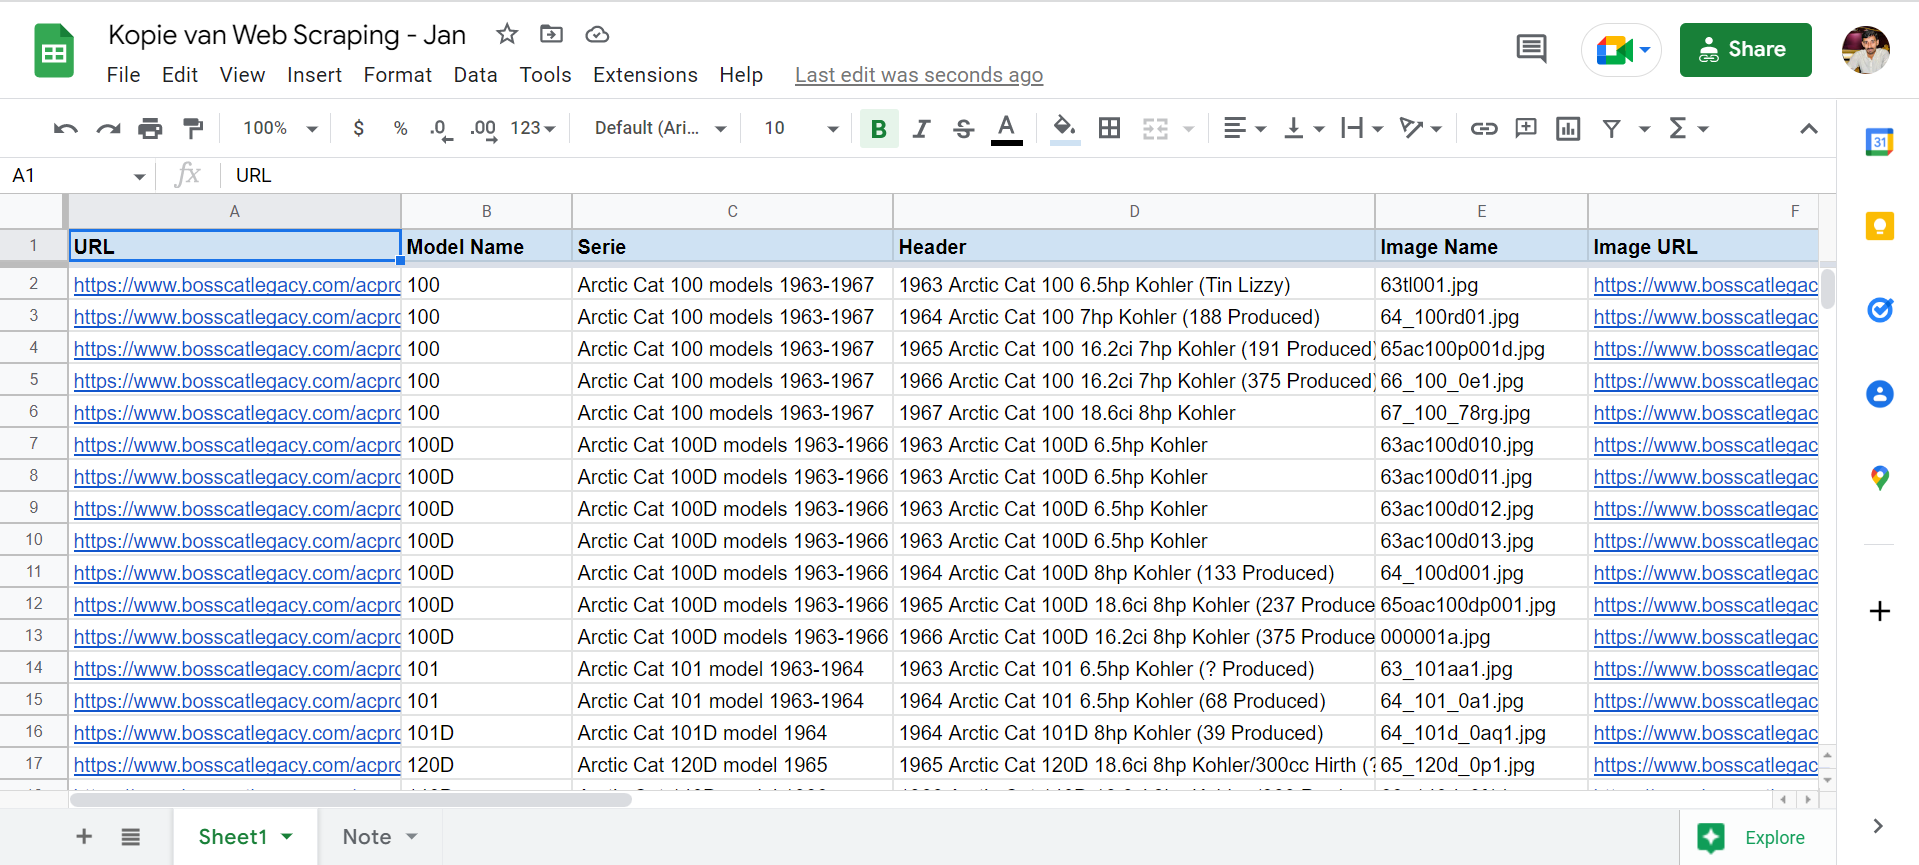The height and width of the screenshot is (865, 1919).
Task: Open the borders menu
Action: click(1109, 128)
